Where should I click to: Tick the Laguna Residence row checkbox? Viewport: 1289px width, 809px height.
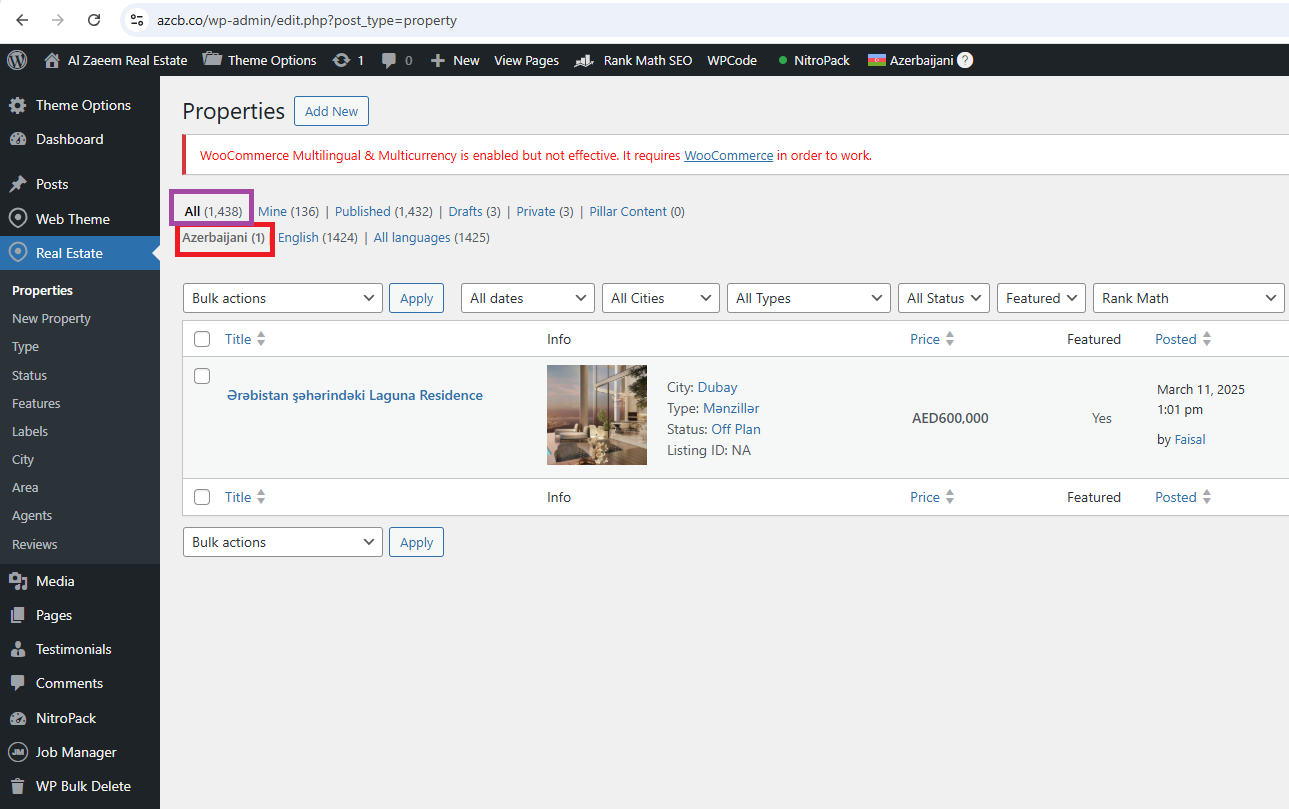[x=202, y=376]
